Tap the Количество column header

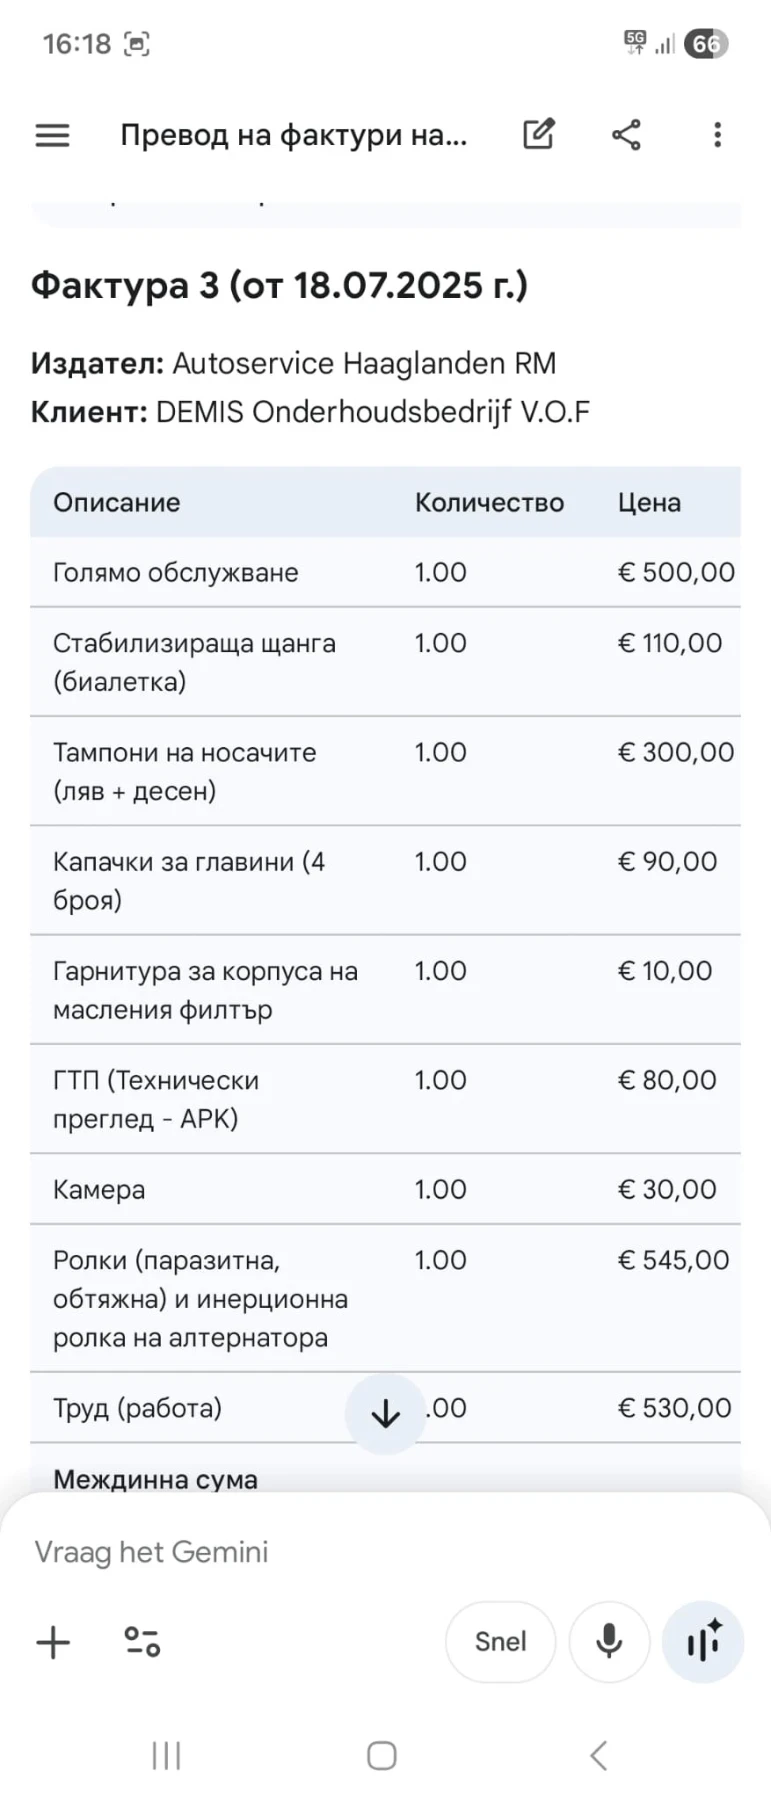pos(489,502)
